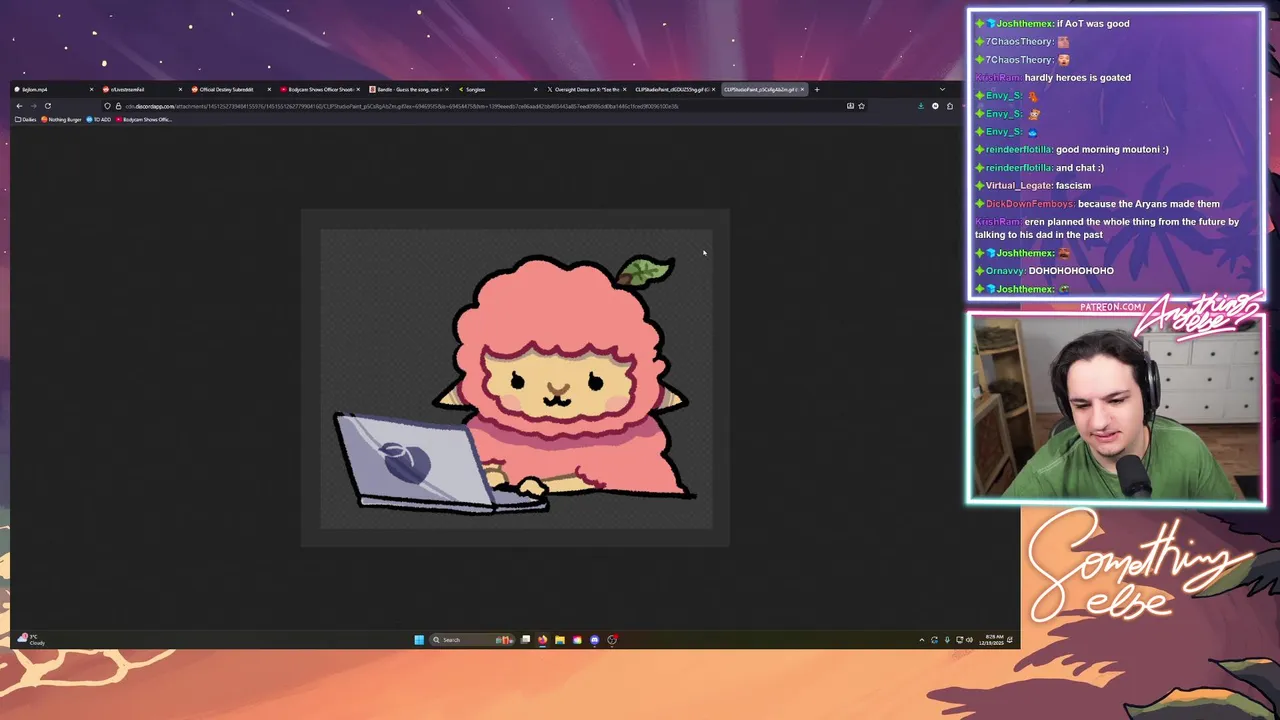
Task: Open the browser extensions menu
Action: tap(950, 106)
